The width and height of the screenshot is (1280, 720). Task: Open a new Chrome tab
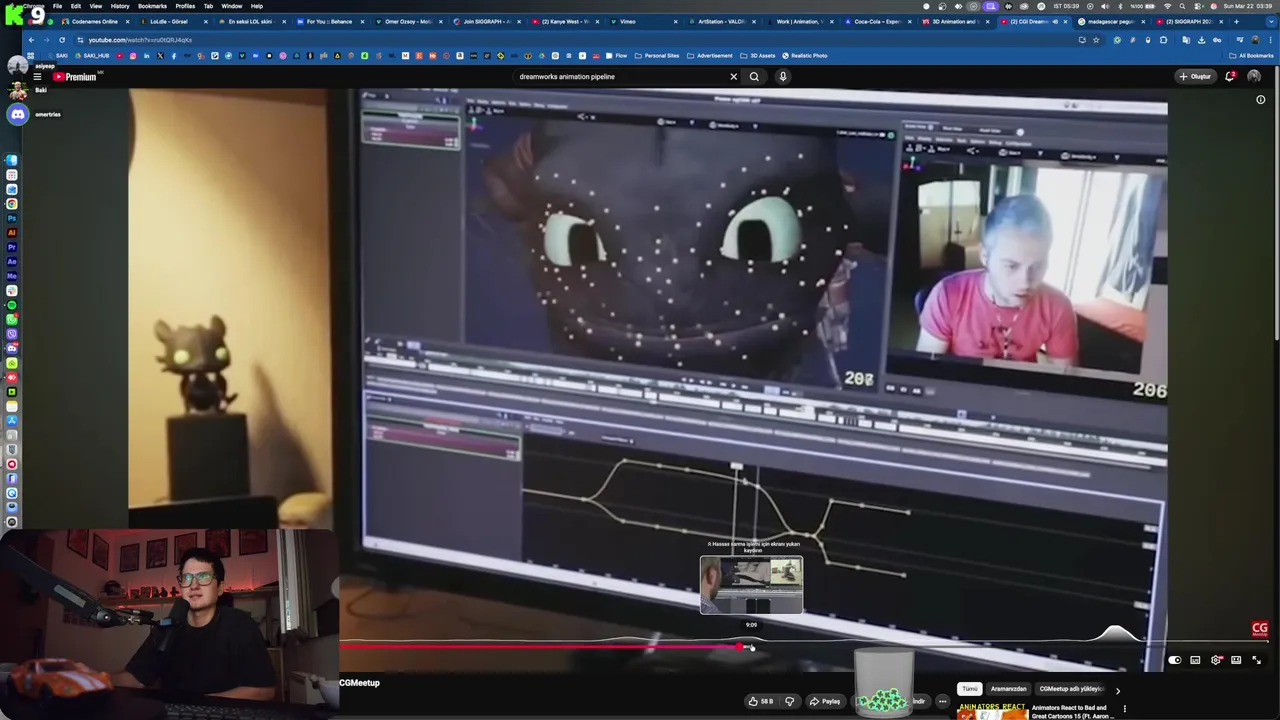pyautogui.click(x=1236, y=21)
